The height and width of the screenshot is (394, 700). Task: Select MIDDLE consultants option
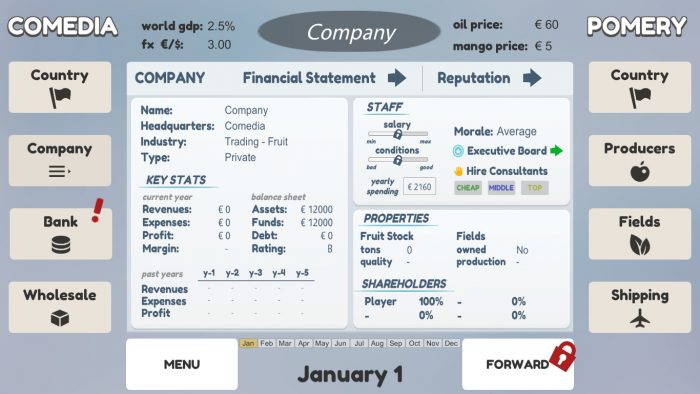click(x=501, y=188)
